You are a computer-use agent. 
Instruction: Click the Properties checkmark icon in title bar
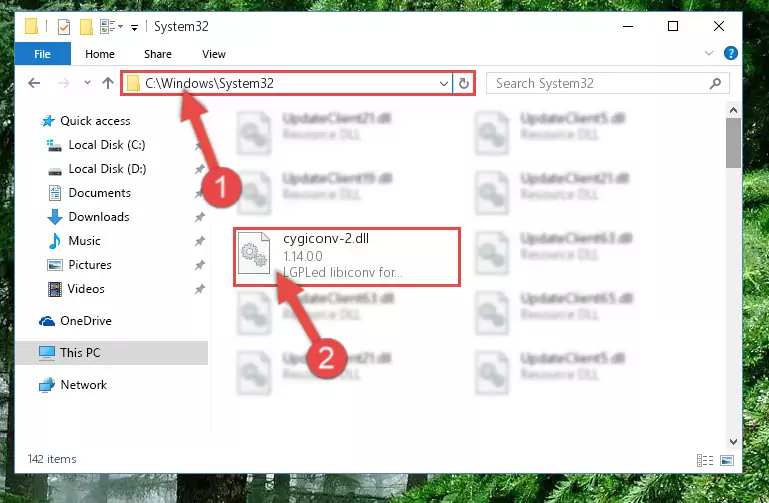click(x=64, y=26)
